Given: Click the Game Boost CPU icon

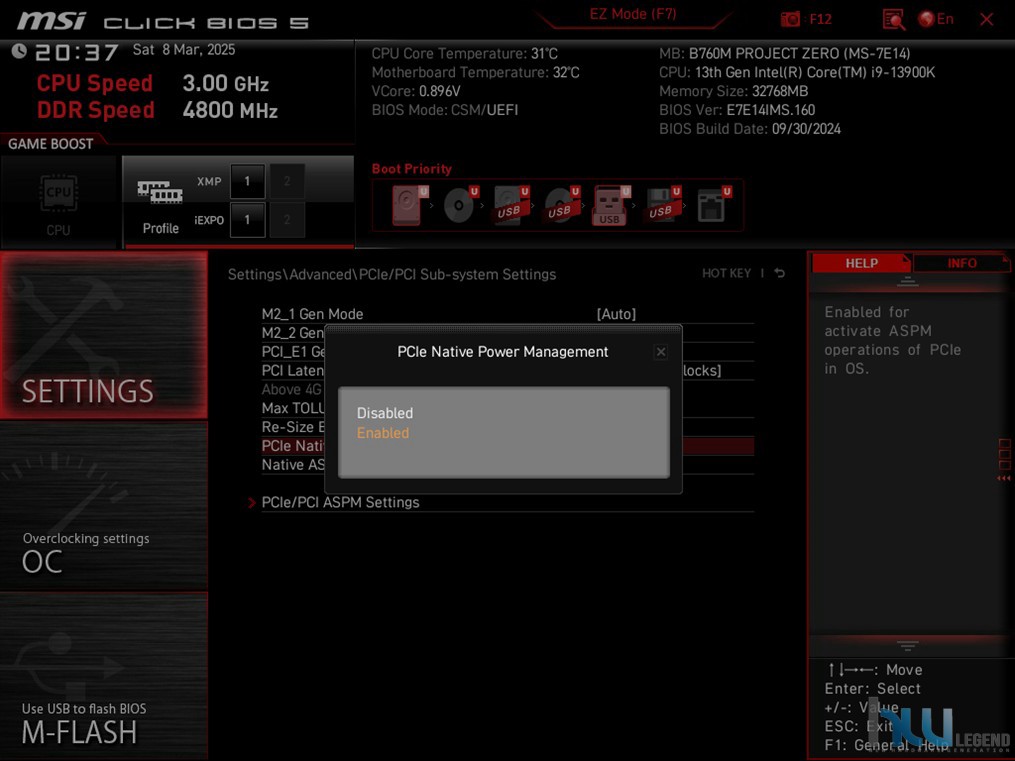Looking at the screenshot, I should 58,193.
